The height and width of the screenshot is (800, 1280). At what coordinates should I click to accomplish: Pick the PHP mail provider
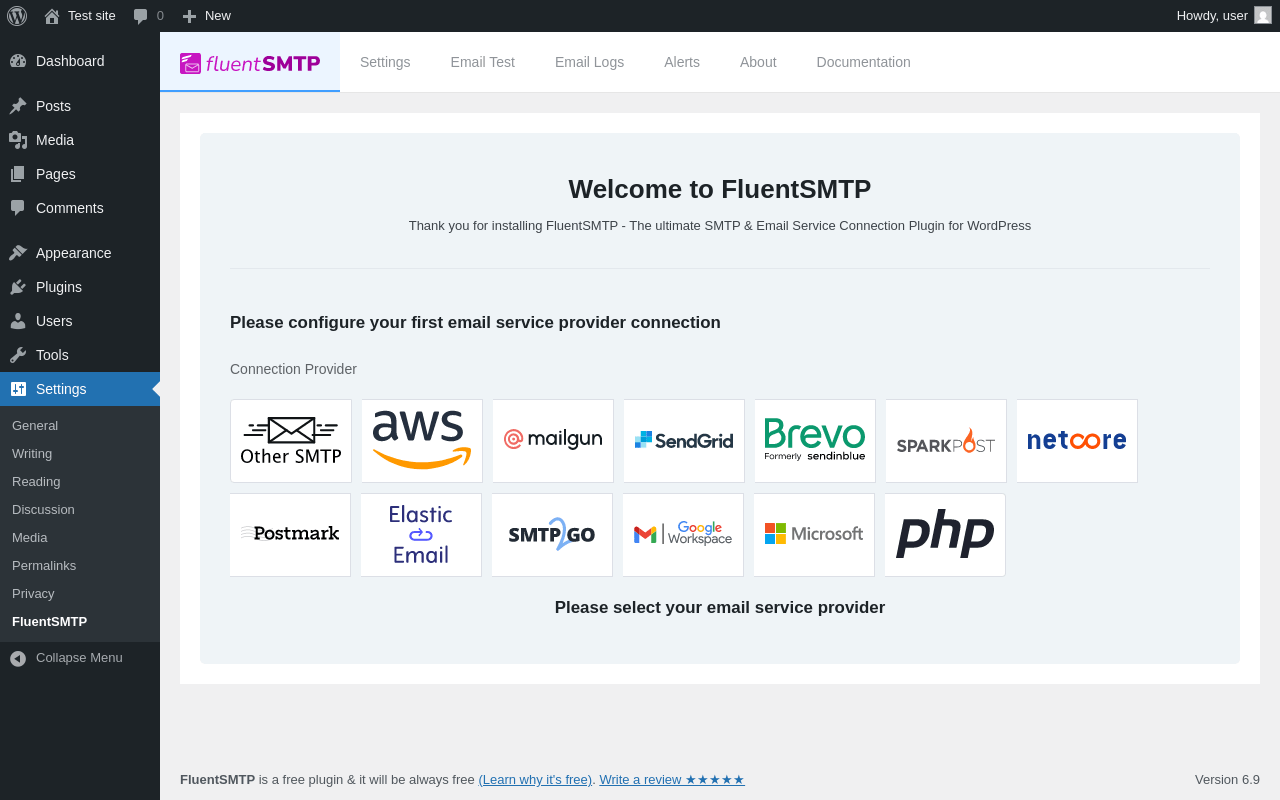[945, 535]
